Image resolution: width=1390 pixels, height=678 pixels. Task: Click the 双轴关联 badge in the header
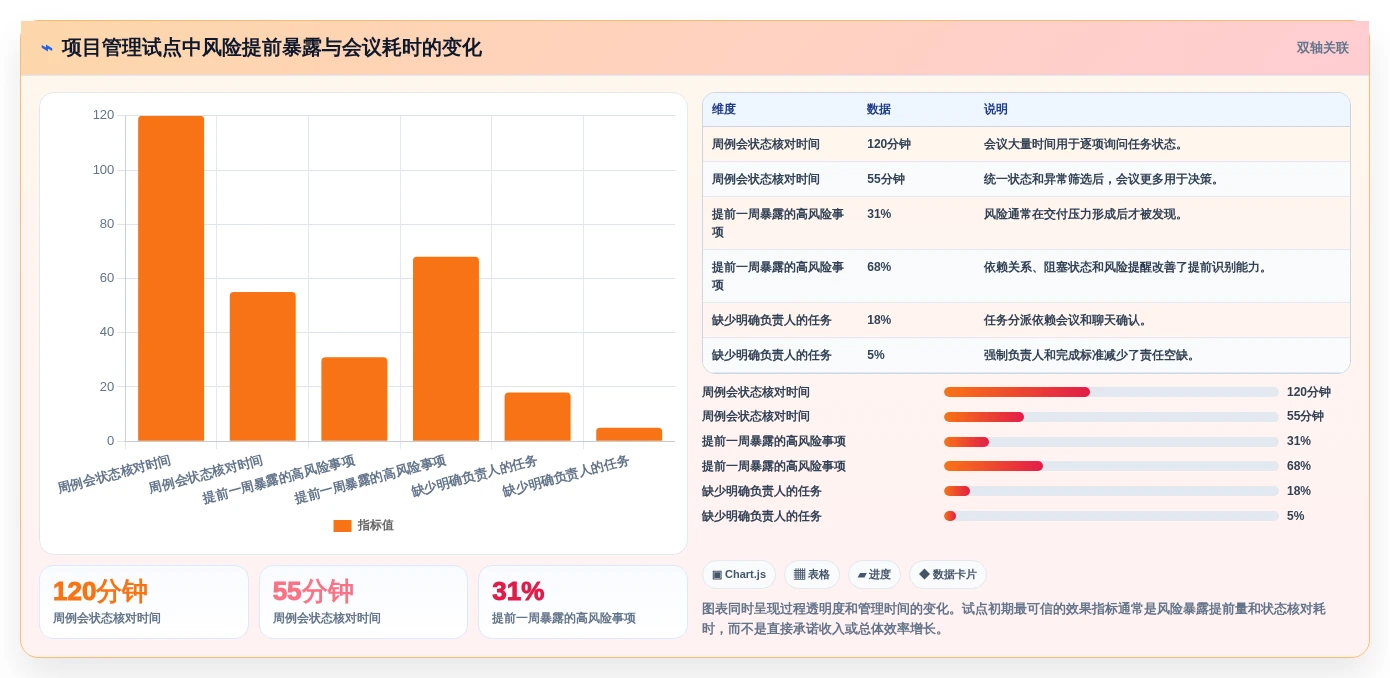click(1322, 48)
